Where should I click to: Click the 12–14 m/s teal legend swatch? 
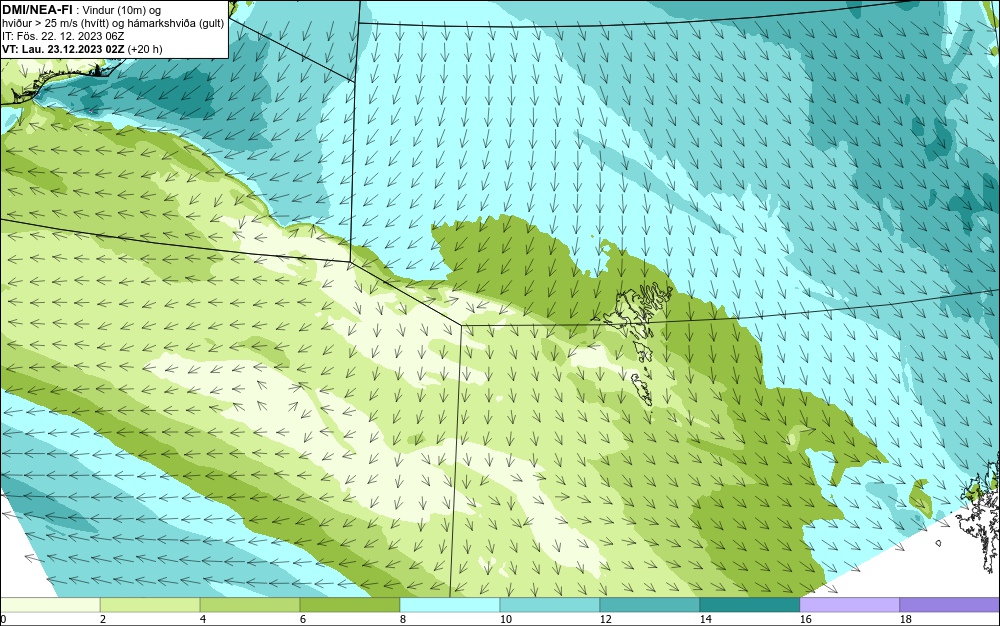650,605
